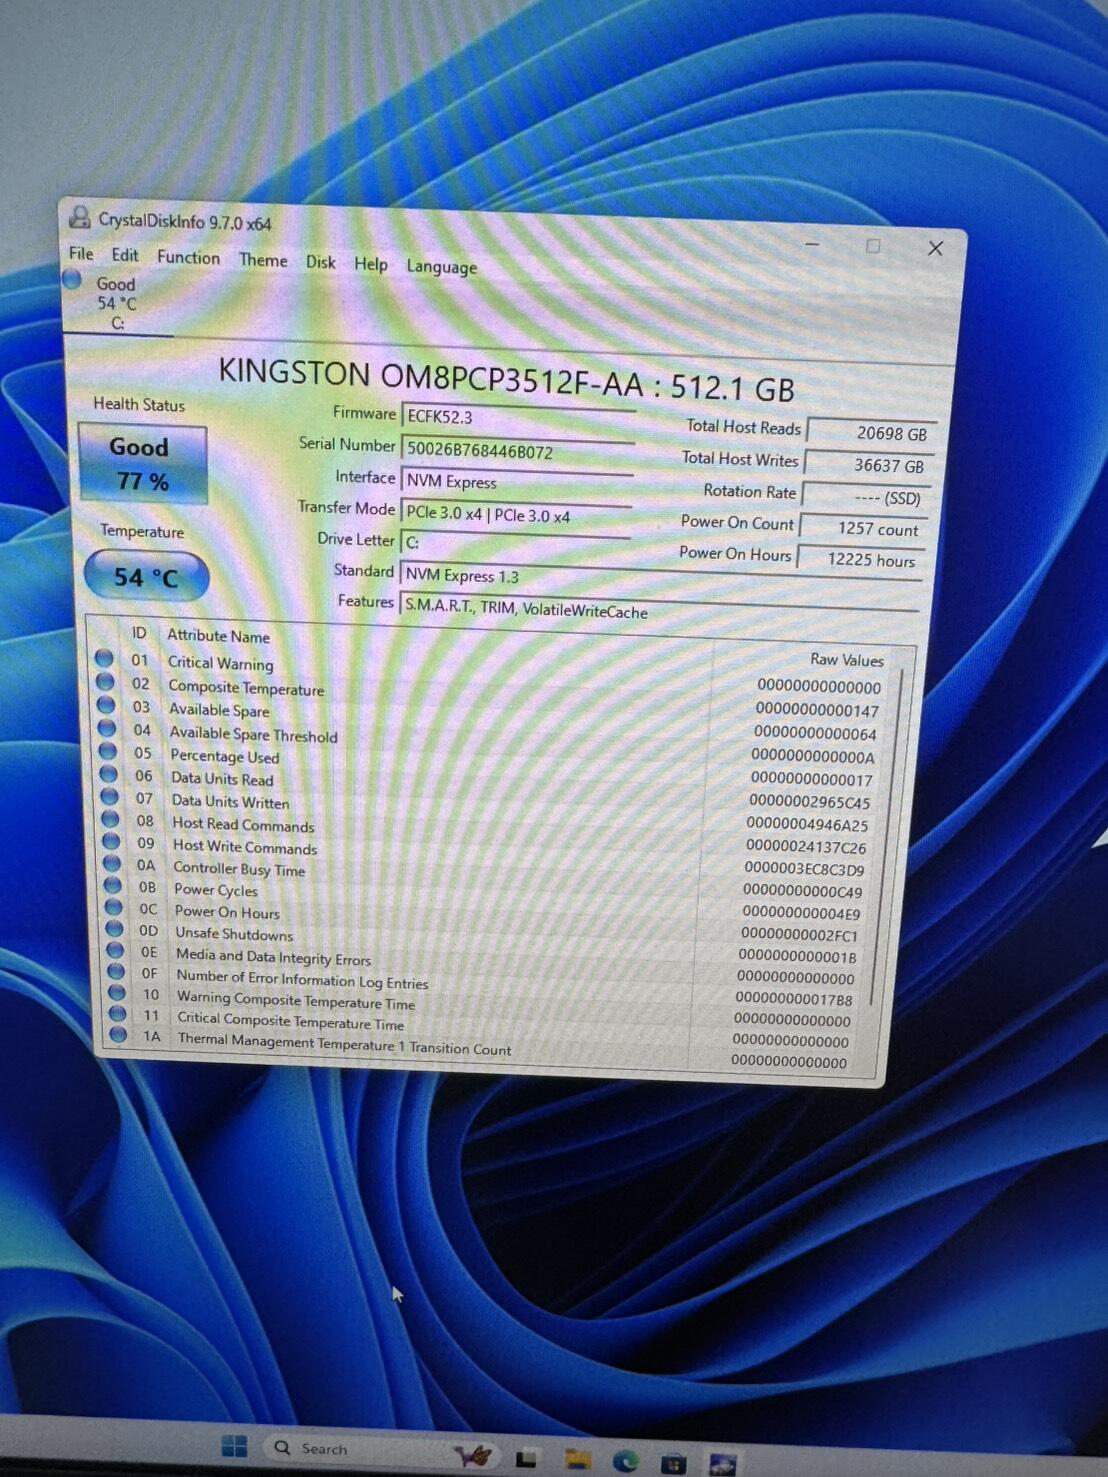Open Task View from the taskbar
The image size is (1108, 1477).
[526, 1459]
